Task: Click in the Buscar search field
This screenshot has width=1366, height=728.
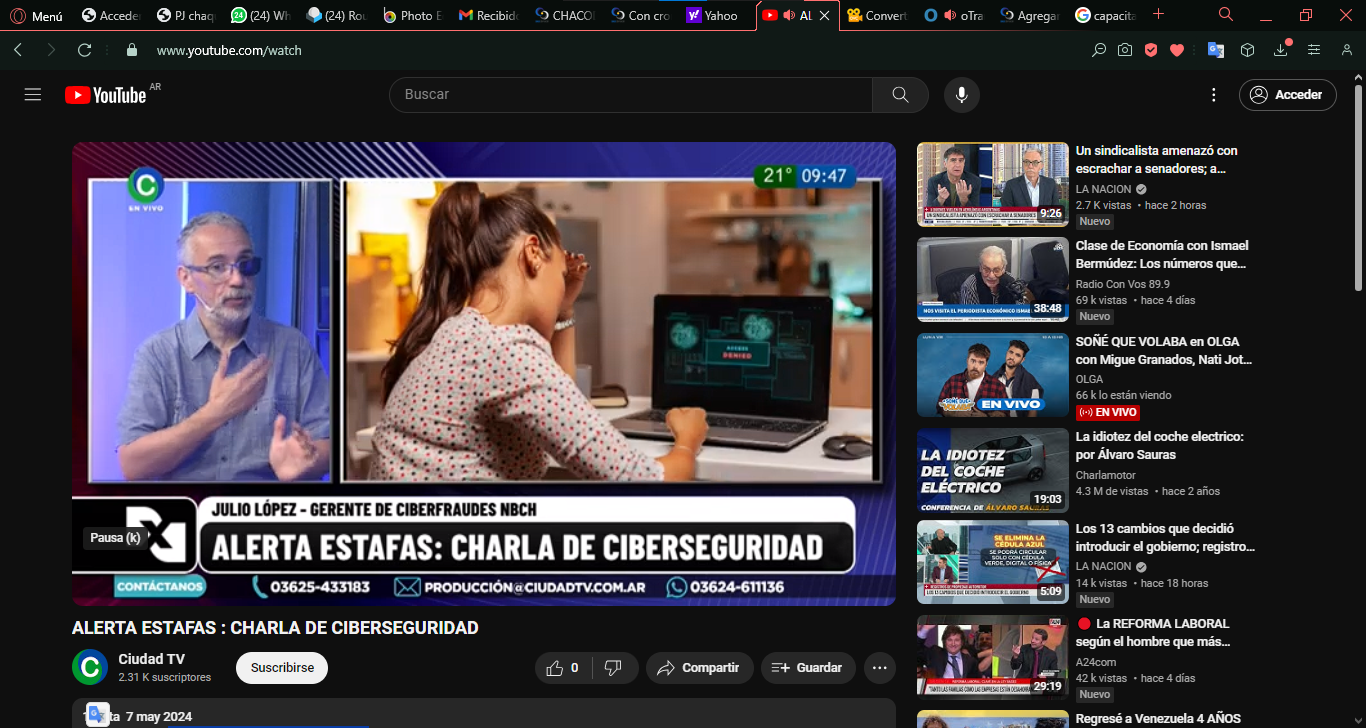Action: click(630, 95)
